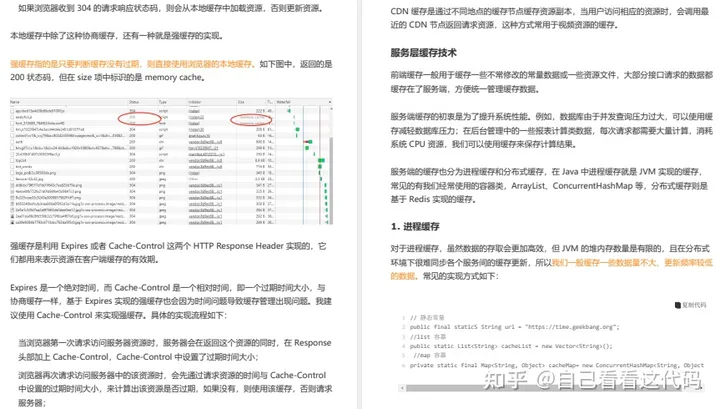The width and height of the screenshot is (720, 409).
Task: Click the code comment //map 容器
Action: [x=429, y=355]
